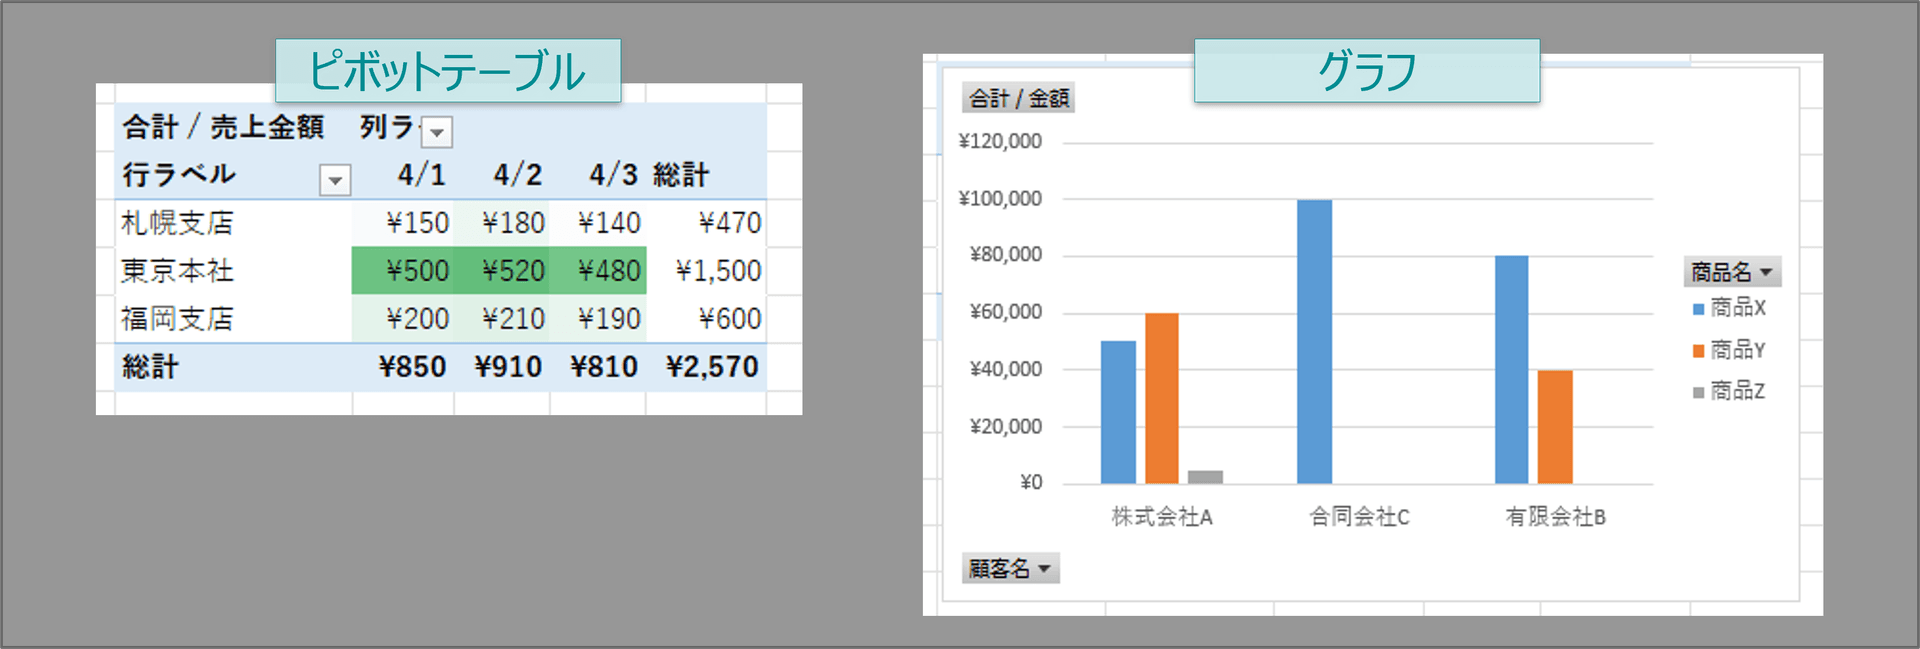
Task: Open the 顧客名 field filter button
Action: click(1010, 569)
